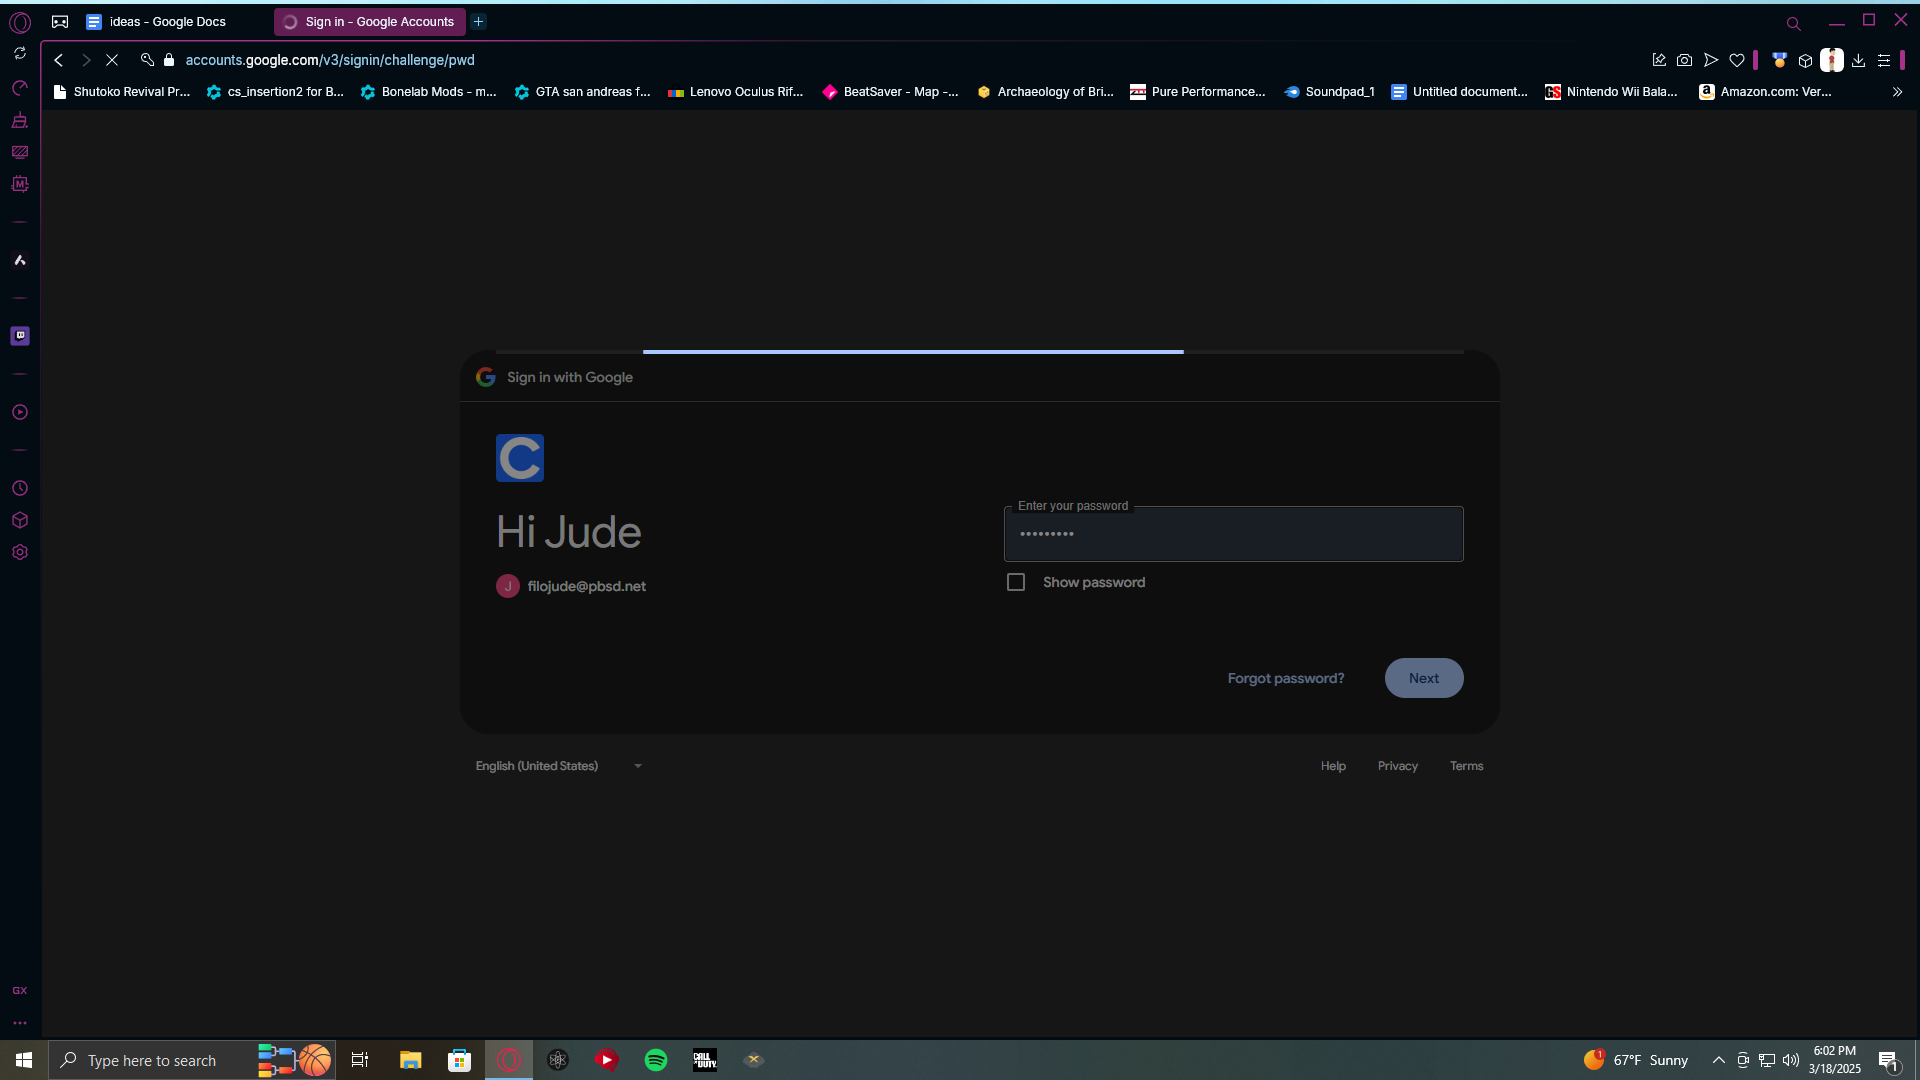Click the Next button

(1424, 678)
